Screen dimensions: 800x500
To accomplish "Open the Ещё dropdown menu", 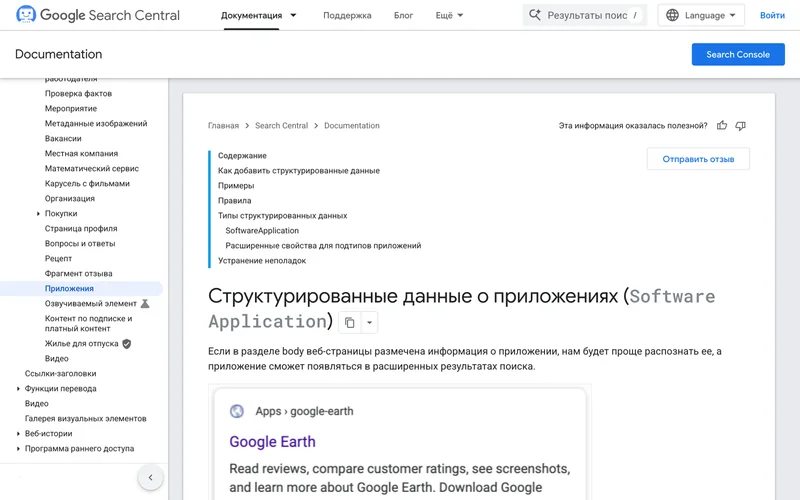I will coord(449,15).
